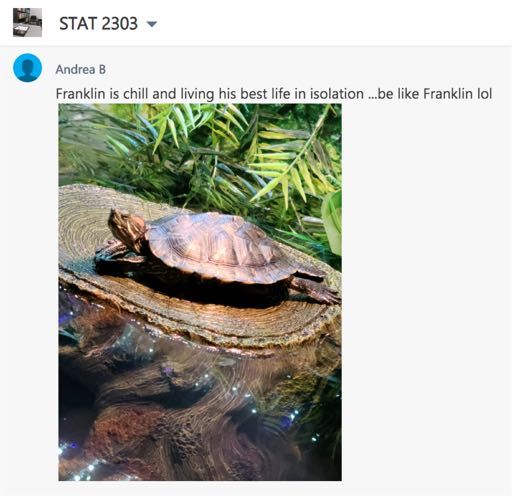Click the light green leaf at photo's right edge
Viewport: 512px width, 496px height.
pyautogui.click(x=332, y=222)
